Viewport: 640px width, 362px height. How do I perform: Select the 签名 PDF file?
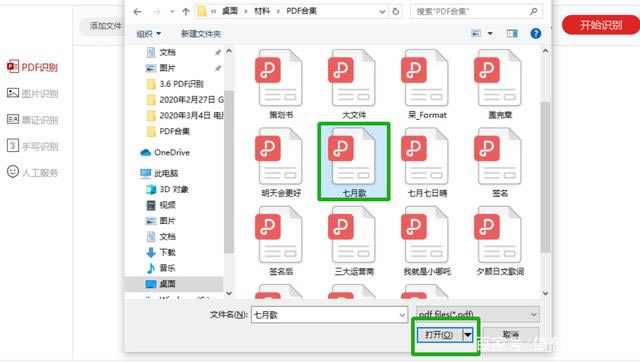point(500,162)
